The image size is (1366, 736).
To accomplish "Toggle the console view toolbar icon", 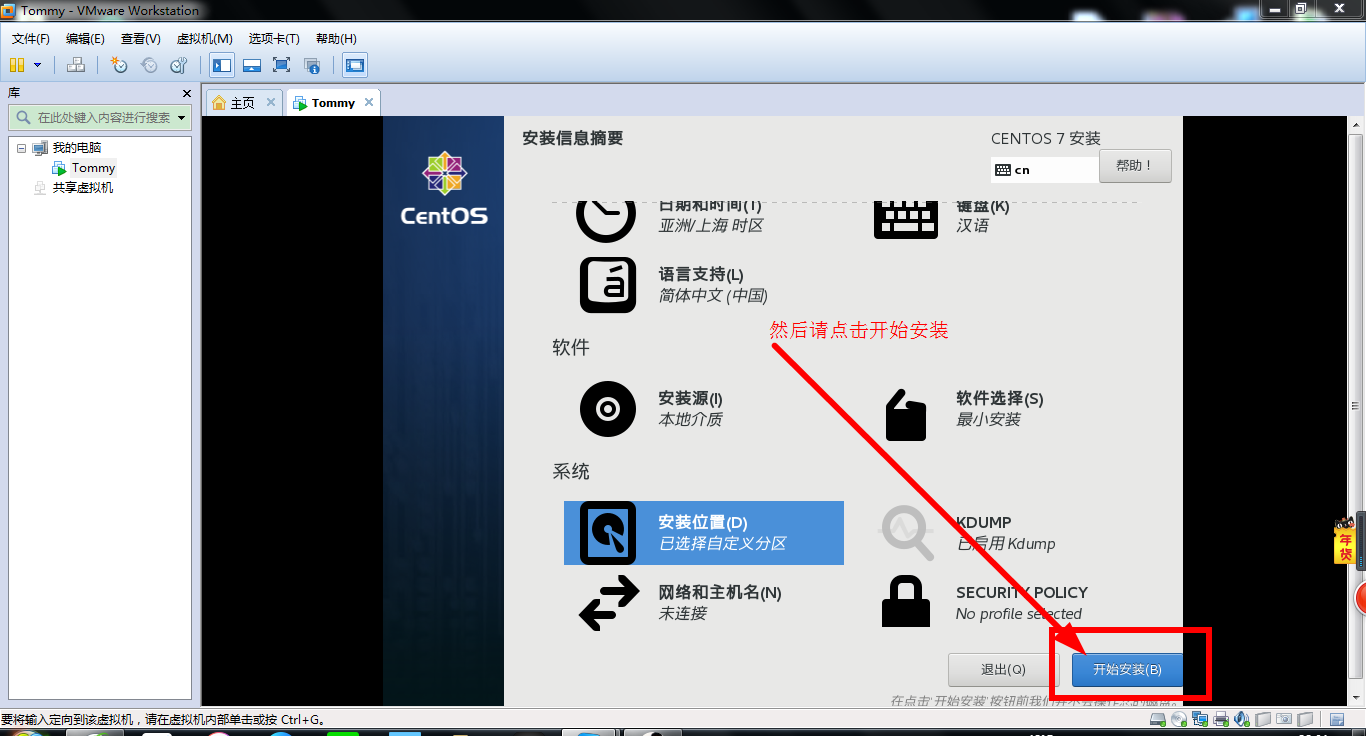I will pos(355,65).
